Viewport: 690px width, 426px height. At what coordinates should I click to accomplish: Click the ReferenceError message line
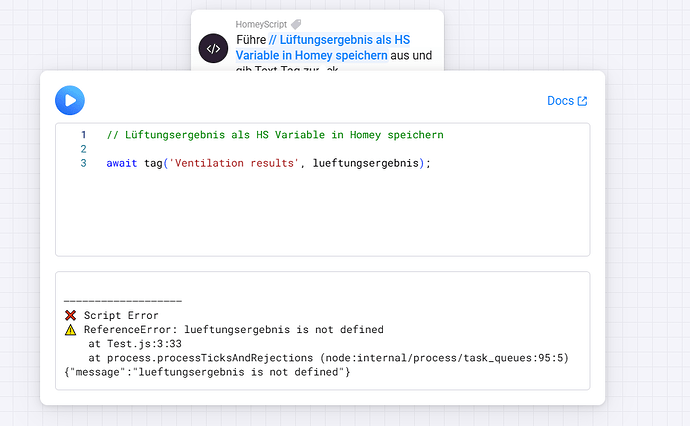click(234, 330)
